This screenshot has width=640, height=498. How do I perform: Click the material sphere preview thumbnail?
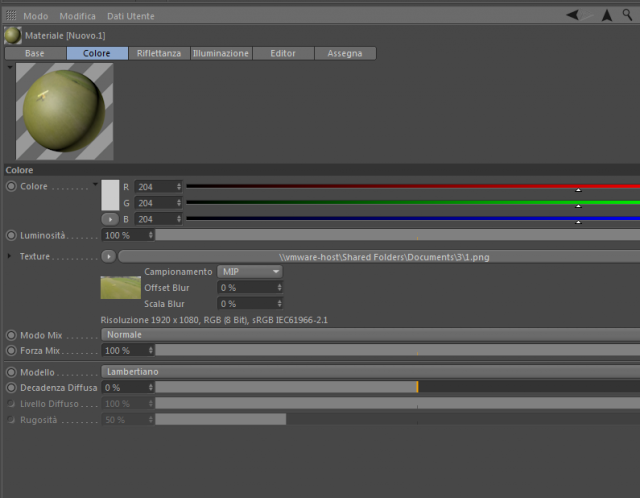tap(64, 111)
